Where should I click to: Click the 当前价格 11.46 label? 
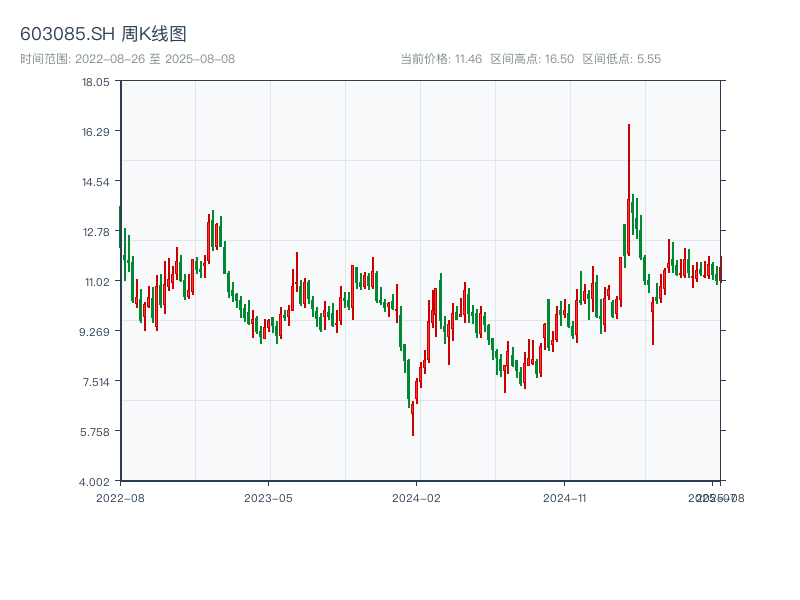tap(441, 59)
